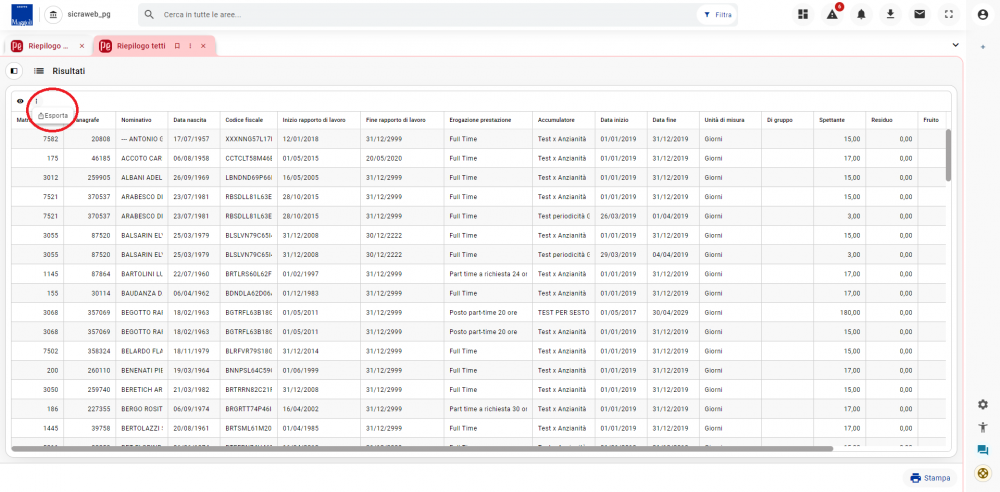Open the warning alerts icon with badge
The image size is (1000, 492).
832,14
